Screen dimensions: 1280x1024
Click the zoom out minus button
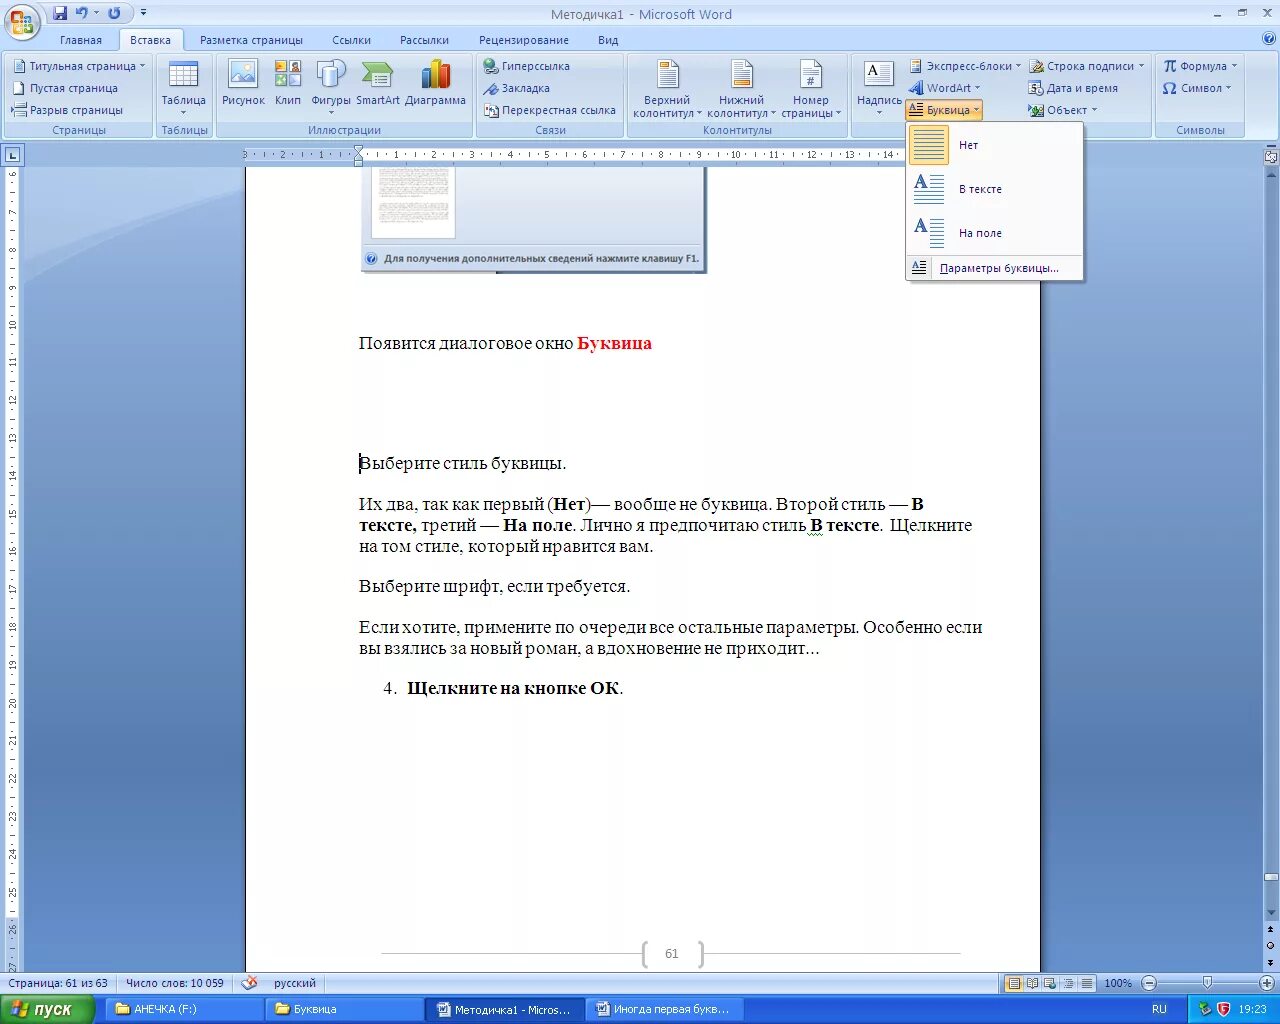[x=1149, y=983]
